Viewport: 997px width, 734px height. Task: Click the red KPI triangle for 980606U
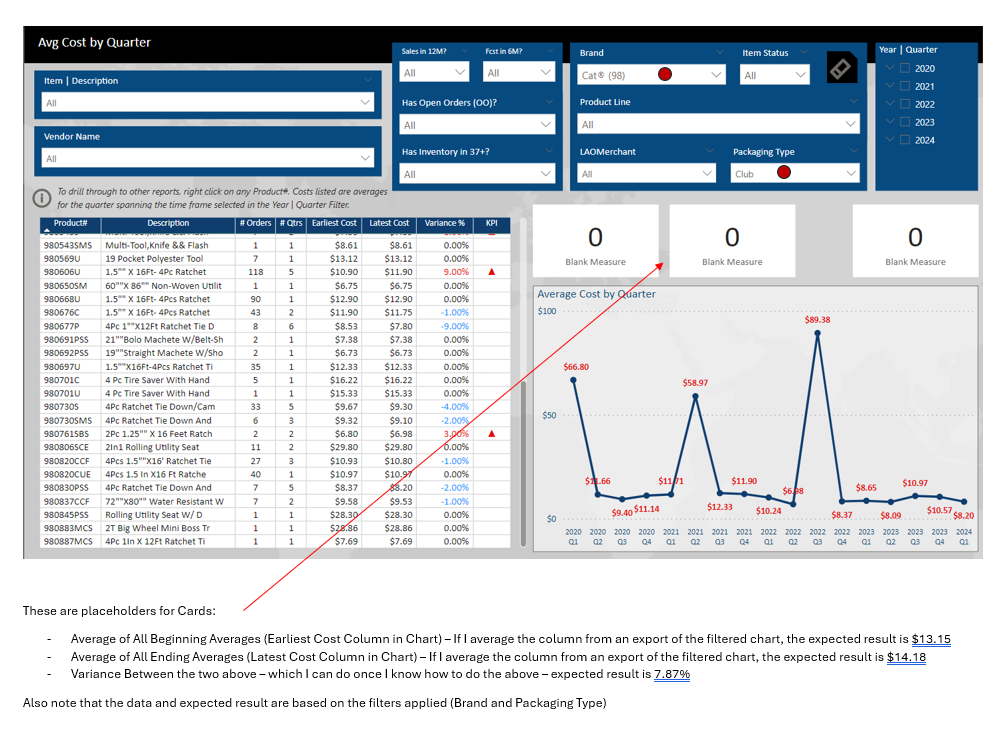[x=492, y=272]
